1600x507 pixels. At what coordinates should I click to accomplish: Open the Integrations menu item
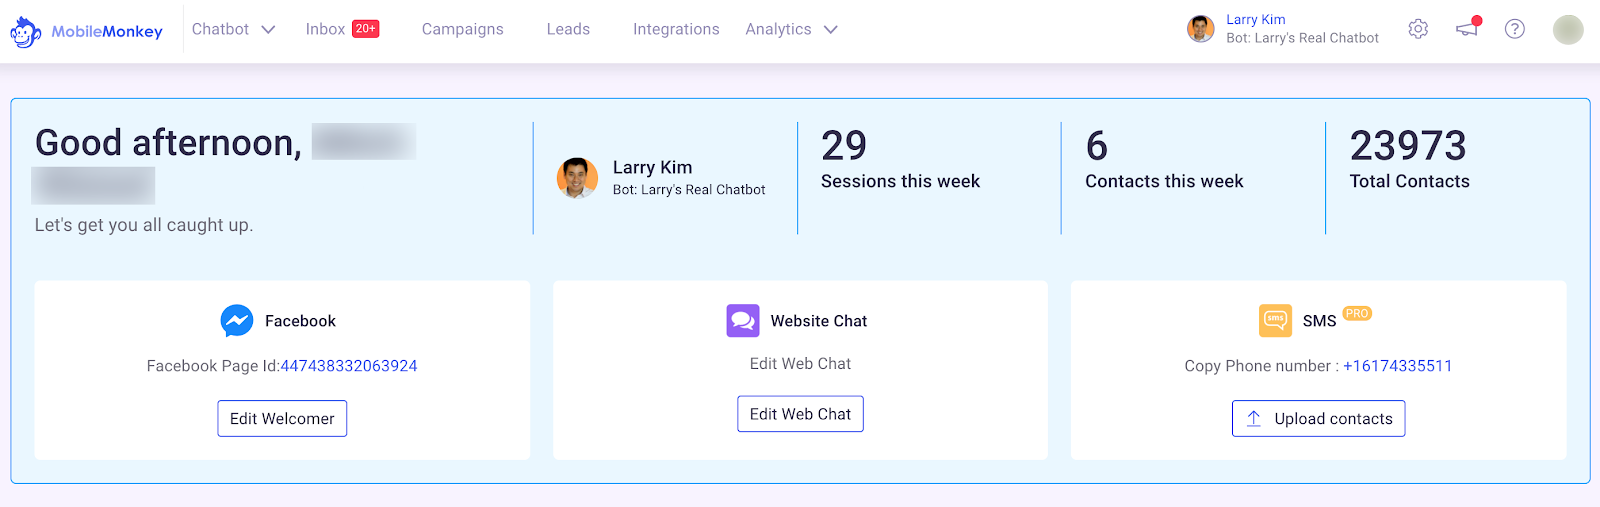pos(676,29)
